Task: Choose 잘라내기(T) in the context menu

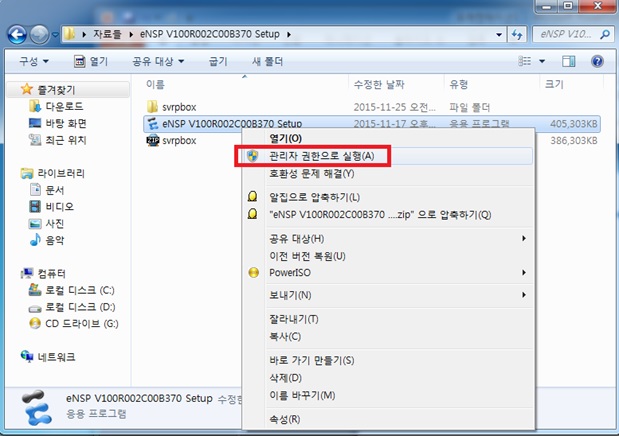Action: coord(388,319)
